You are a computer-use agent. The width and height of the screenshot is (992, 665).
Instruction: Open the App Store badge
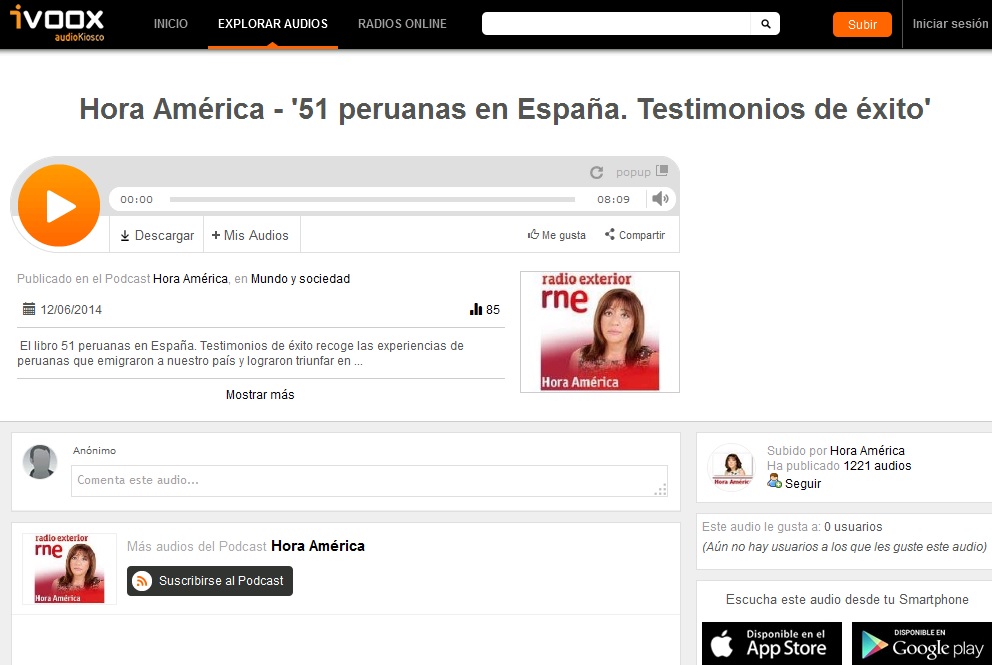772,644
